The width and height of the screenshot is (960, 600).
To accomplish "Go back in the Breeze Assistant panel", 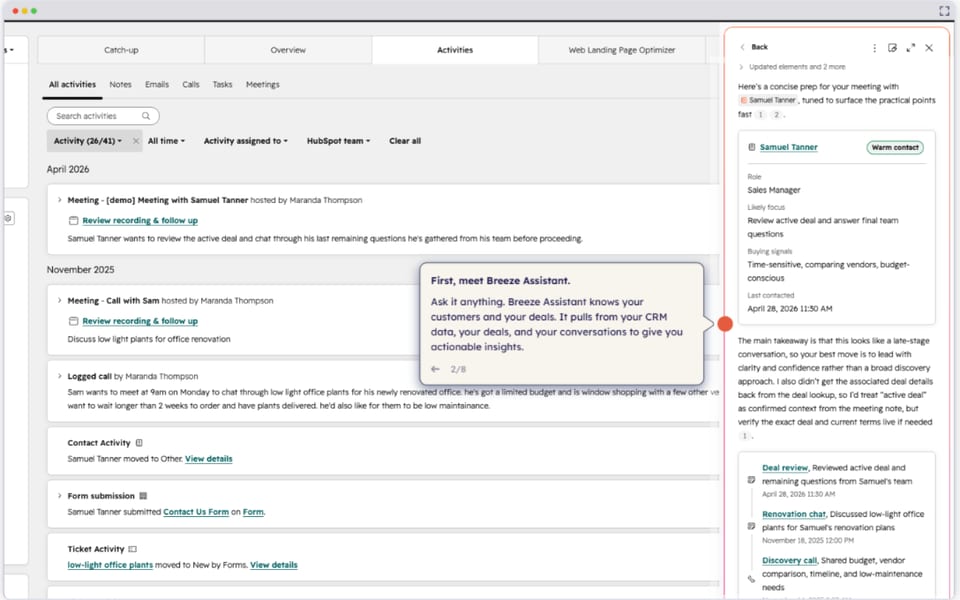I will click(754, 47).
